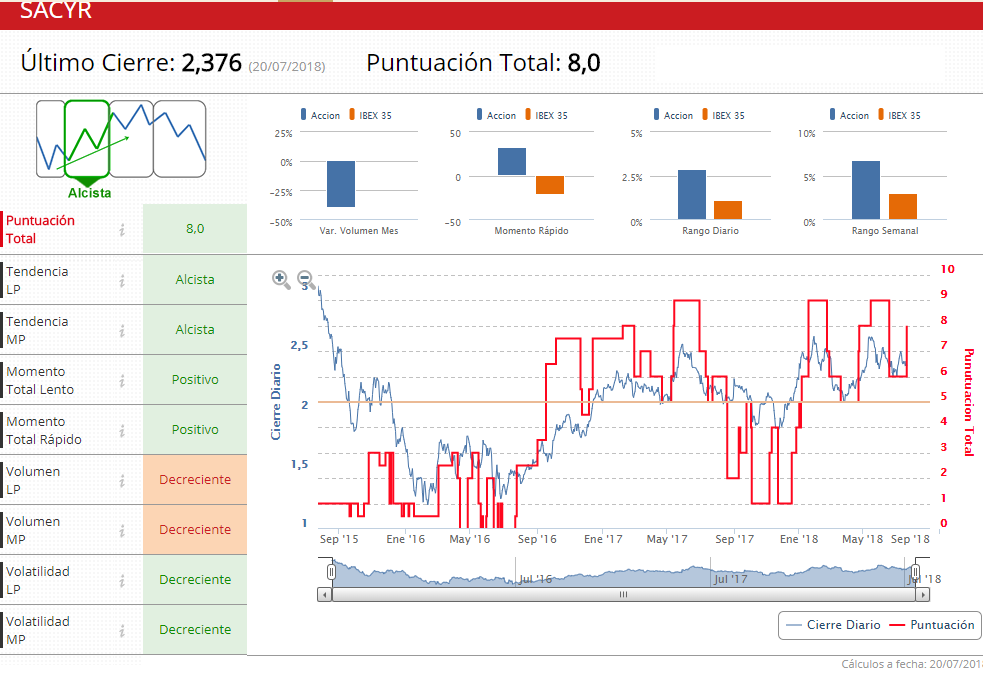Open info icon for Tendencia MP
983x677 pixels.
click(x=122, y=330)
